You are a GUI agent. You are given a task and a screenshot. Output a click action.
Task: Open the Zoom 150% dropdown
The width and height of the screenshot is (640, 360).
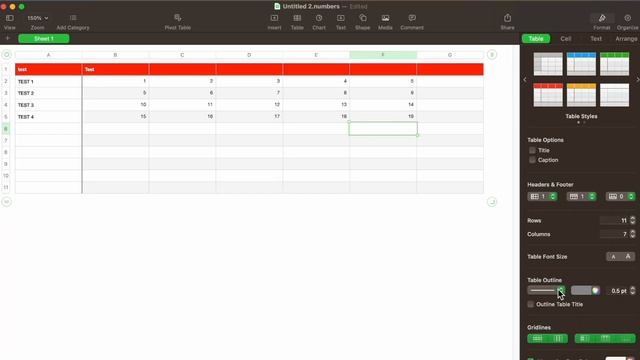pyautogui.click(x=38, y=18)
